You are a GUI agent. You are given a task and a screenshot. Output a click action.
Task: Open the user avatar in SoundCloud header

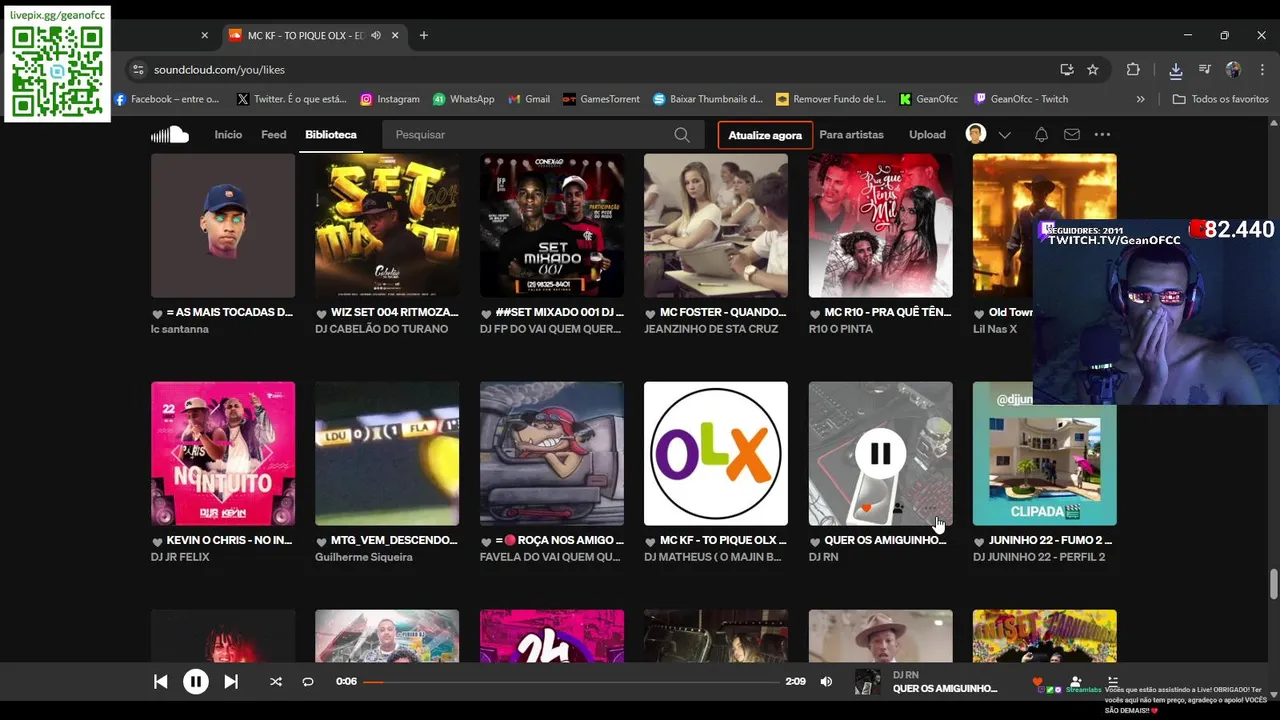[976, 134]
